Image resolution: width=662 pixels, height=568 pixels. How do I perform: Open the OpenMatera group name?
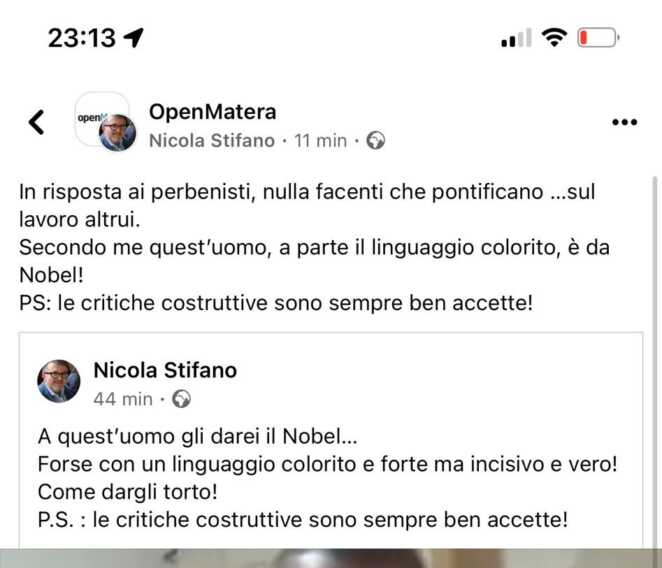212,111
